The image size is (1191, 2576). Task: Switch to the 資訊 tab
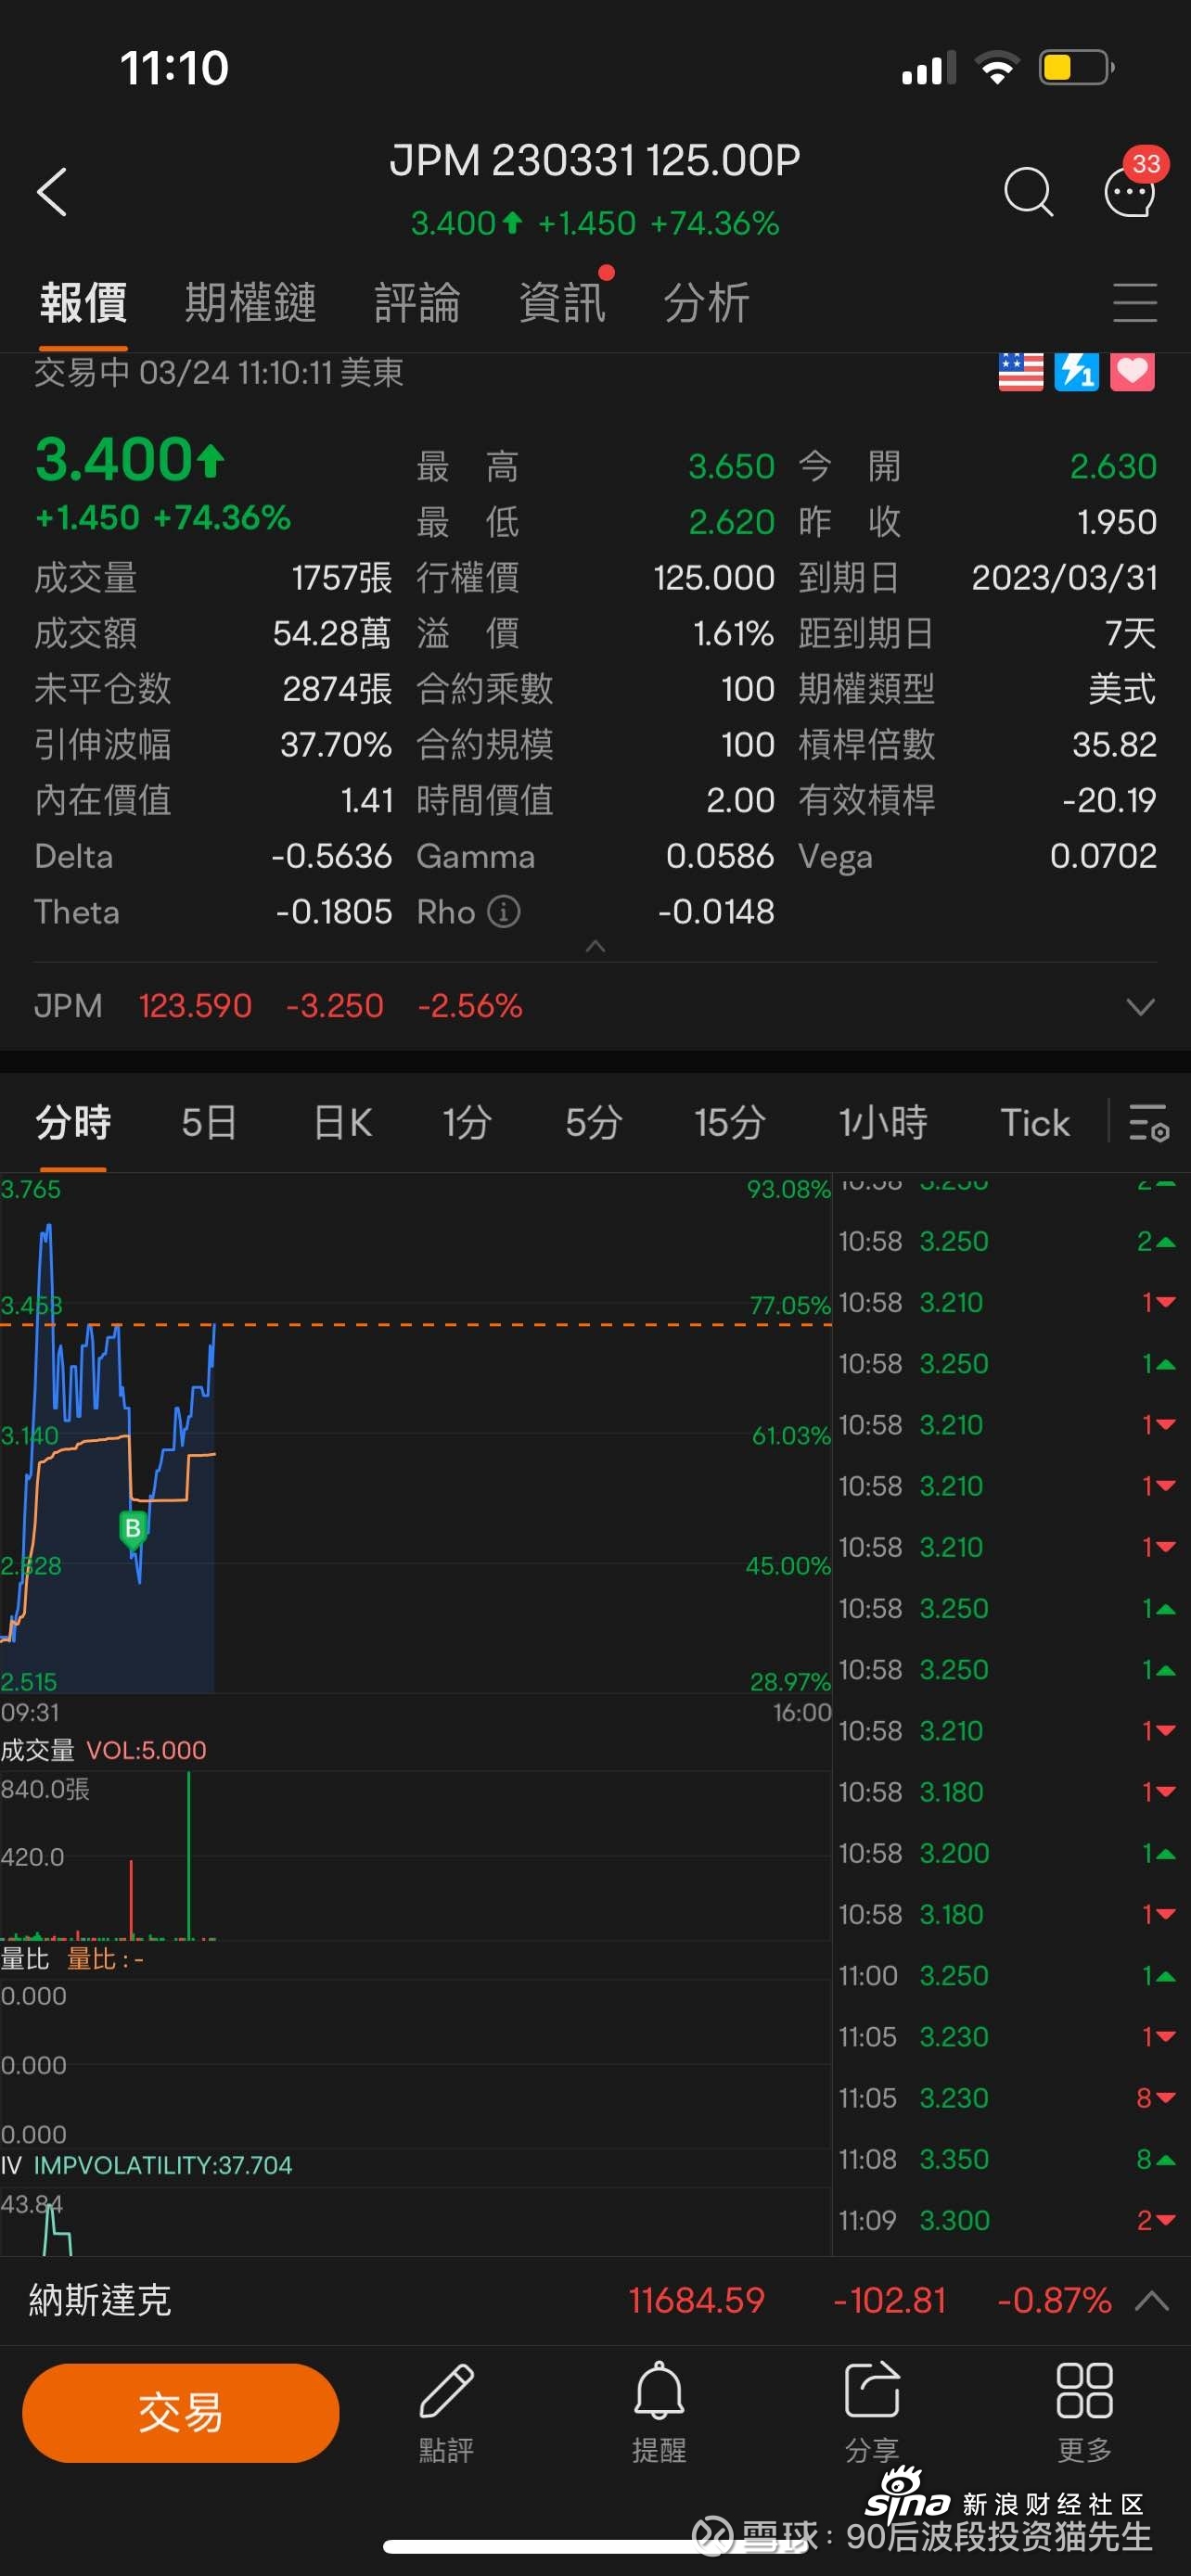tap(563, 303)
